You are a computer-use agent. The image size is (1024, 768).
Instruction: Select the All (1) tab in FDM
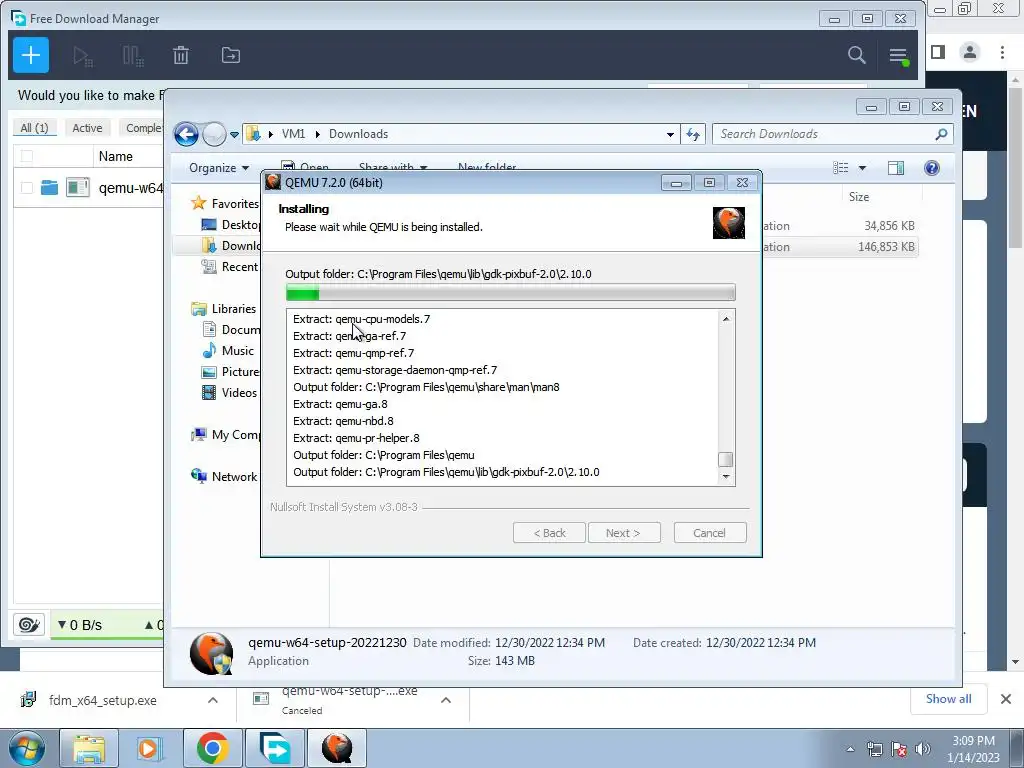35,128
